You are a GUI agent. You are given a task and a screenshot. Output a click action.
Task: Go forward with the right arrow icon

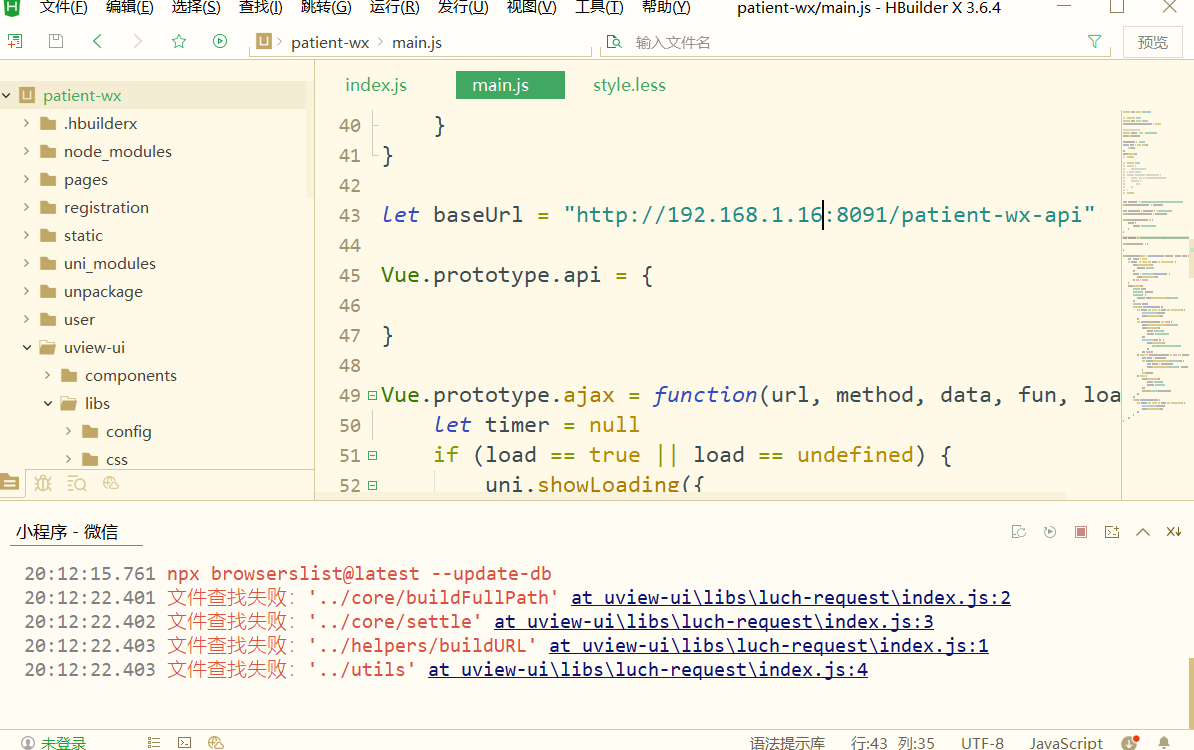pos(138,41)
